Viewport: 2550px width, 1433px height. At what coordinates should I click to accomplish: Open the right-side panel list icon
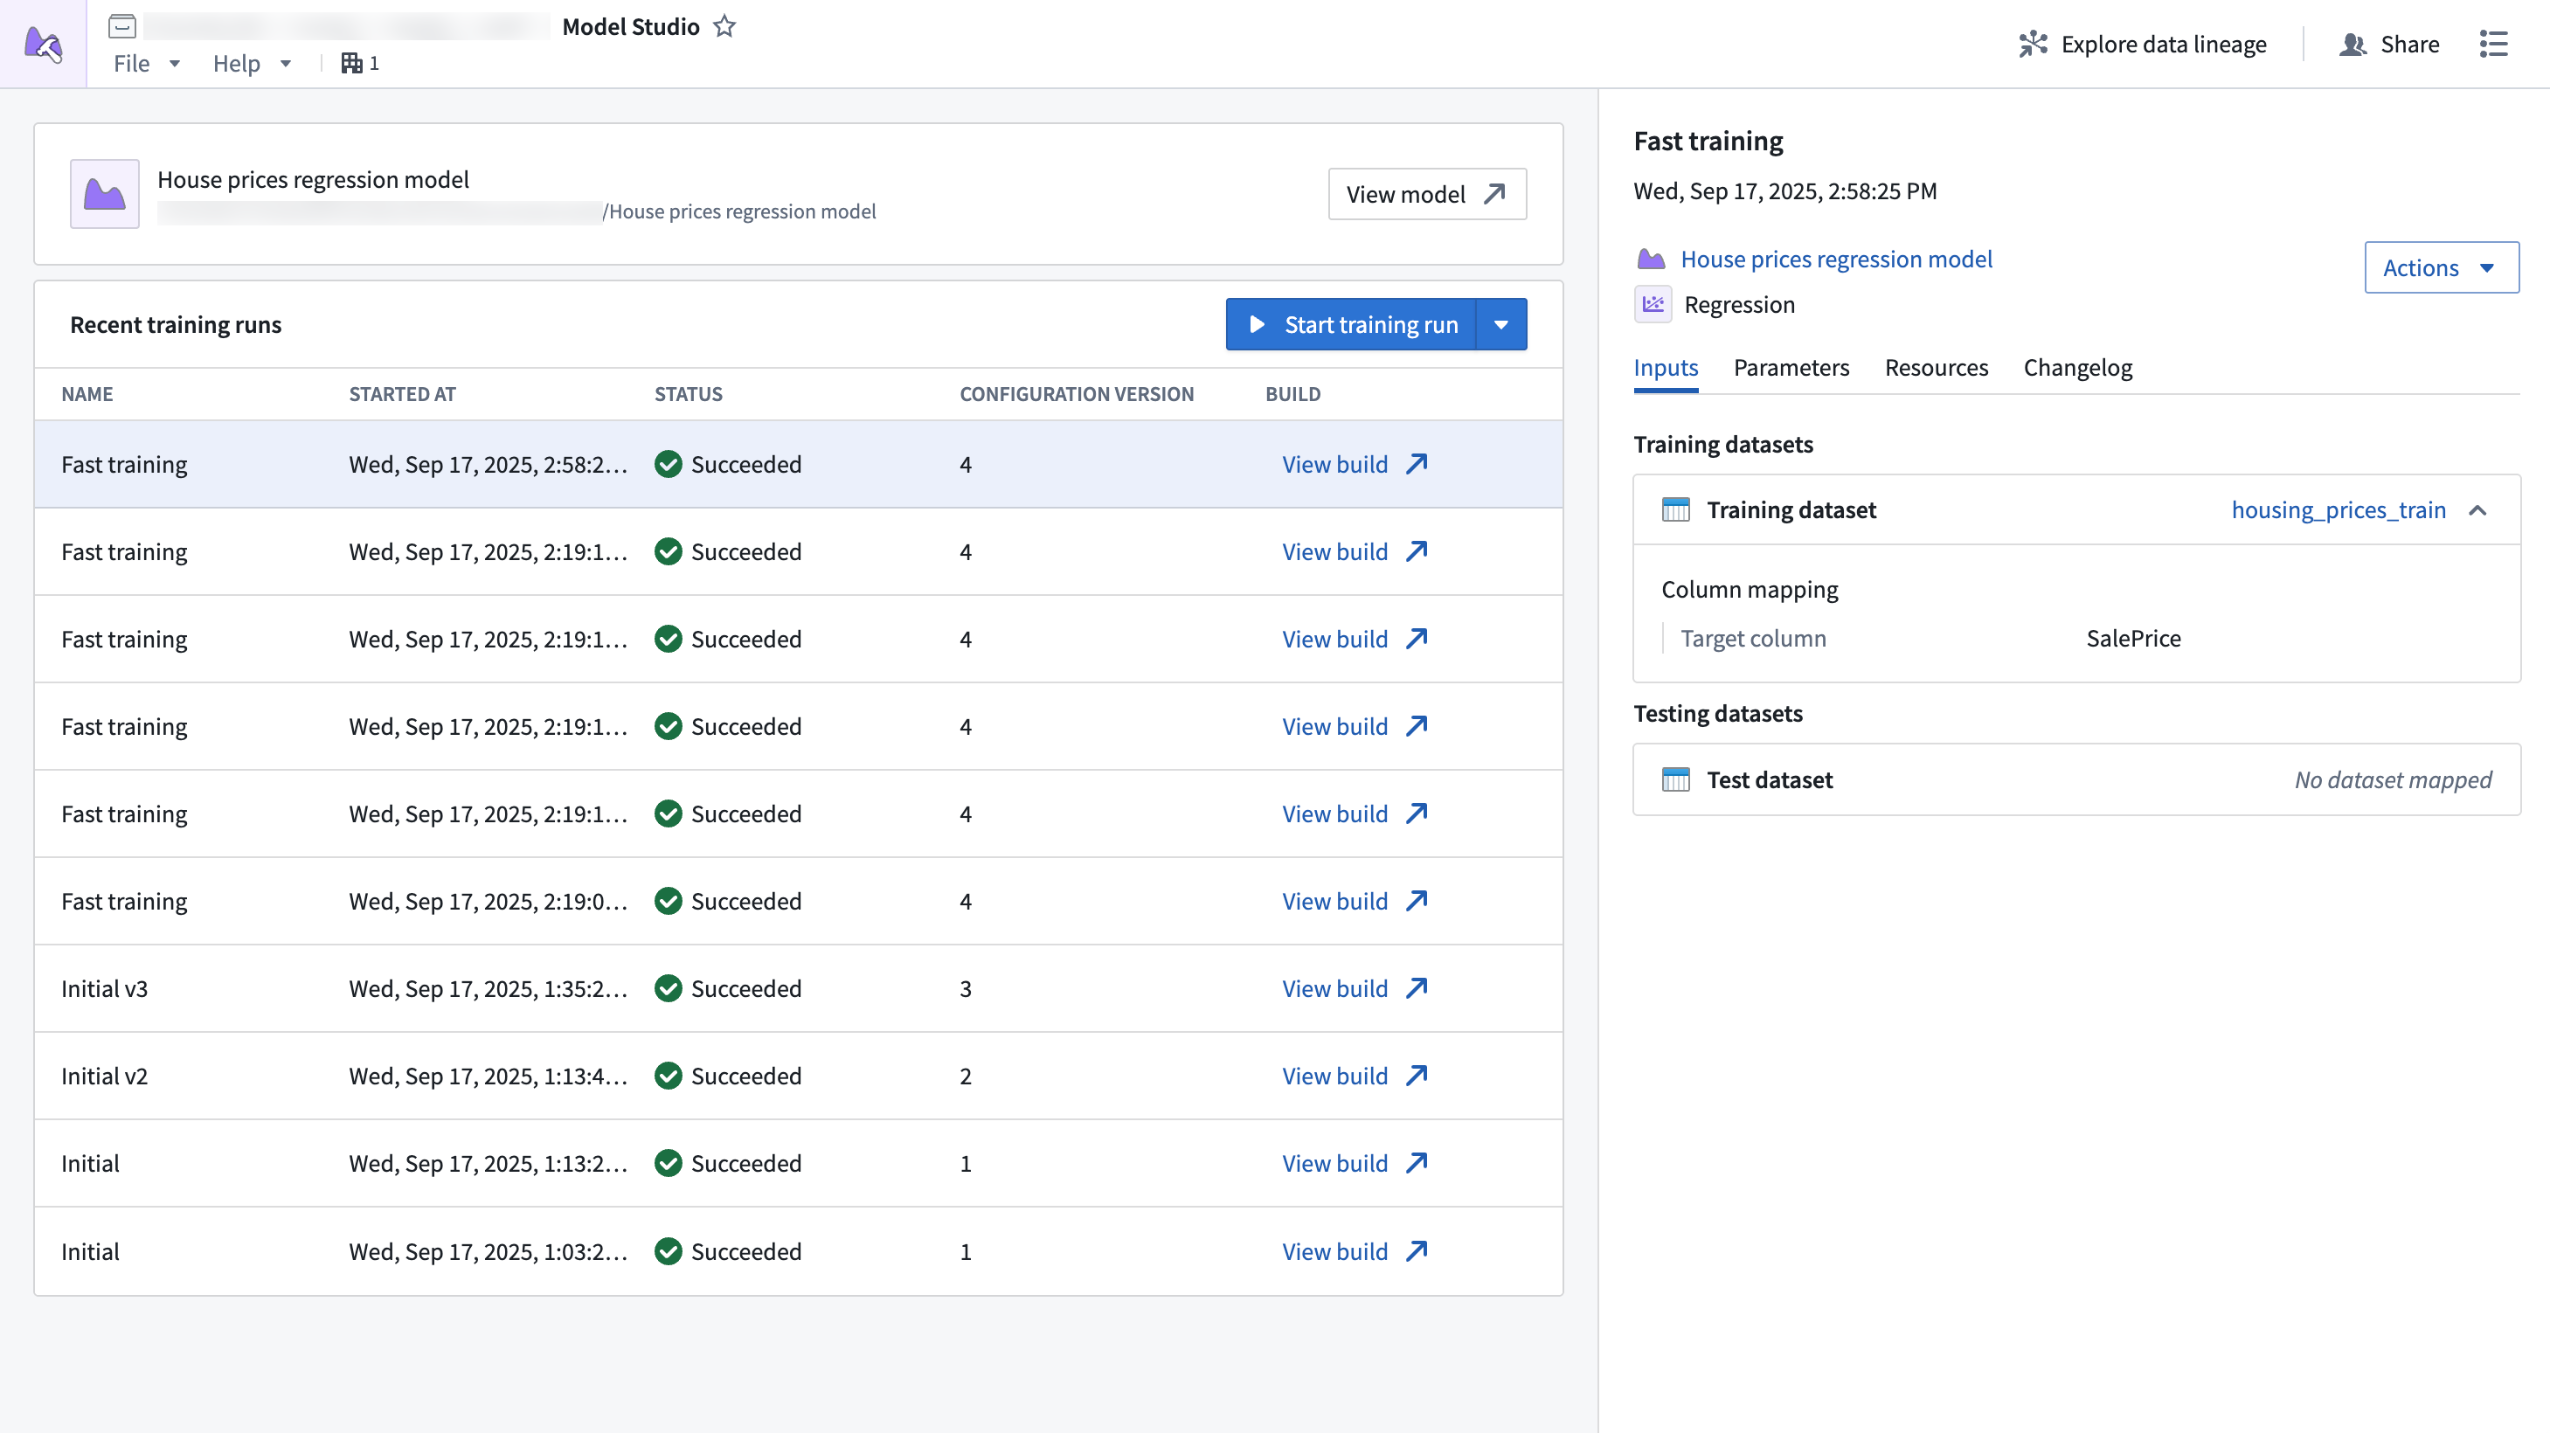click(x=2493, y=44)
